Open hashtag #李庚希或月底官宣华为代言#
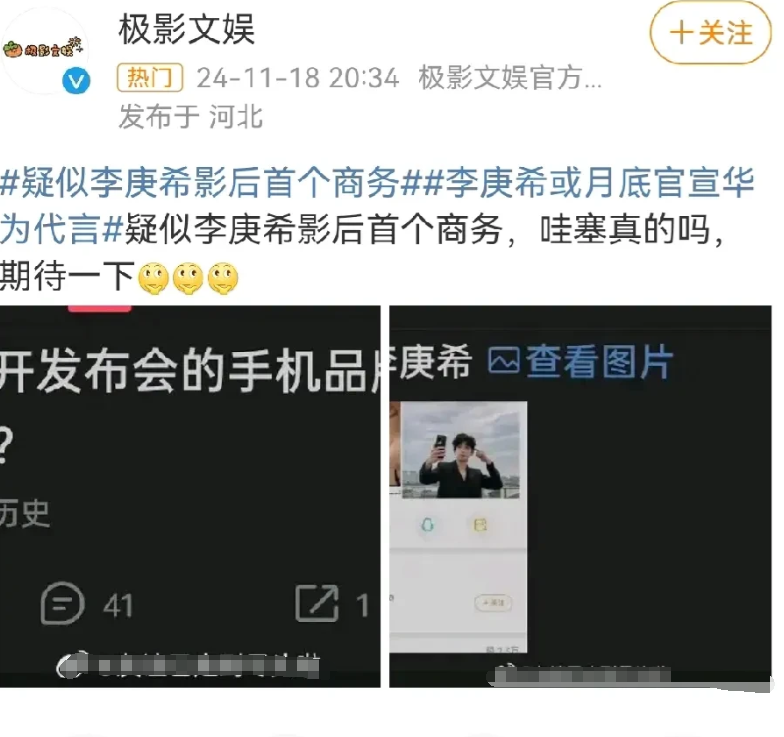The width and height of the screenshot is (784, 737). (x=378, y=206)
